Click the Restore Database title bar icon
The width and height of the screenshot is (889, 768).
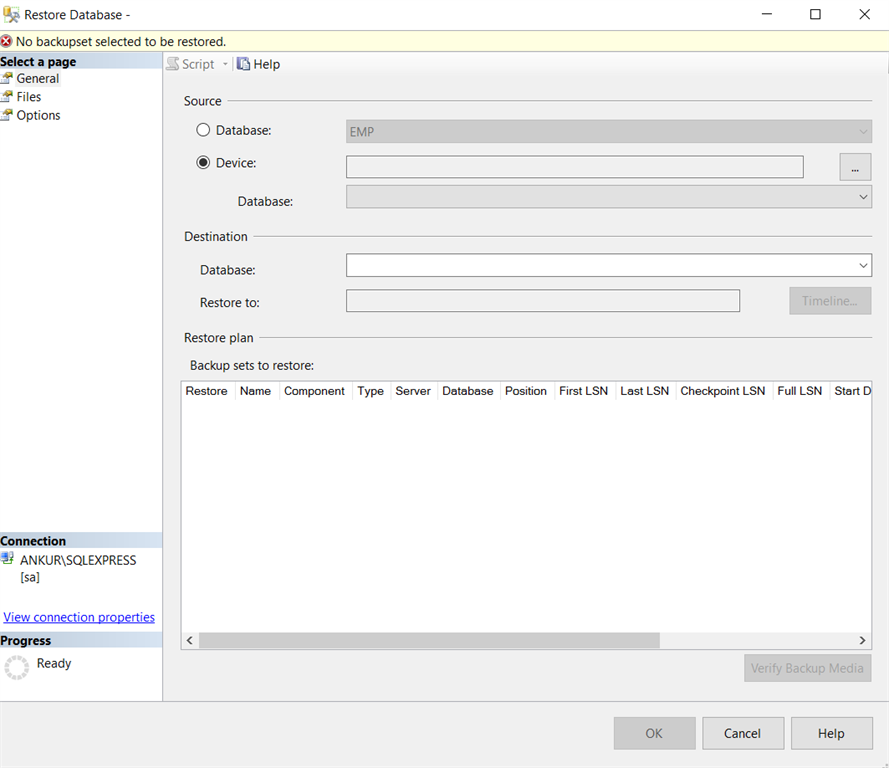point(12,14)
